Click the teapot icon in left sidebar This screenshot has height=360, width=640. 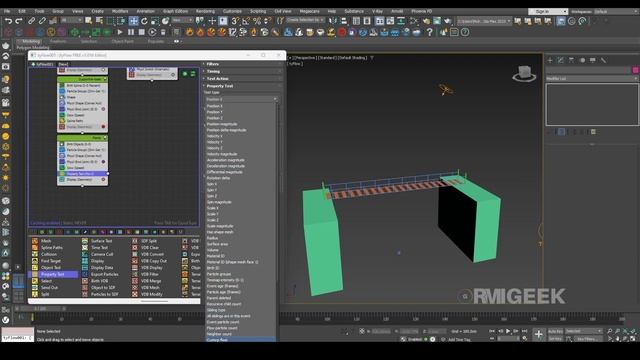[6, 46]
